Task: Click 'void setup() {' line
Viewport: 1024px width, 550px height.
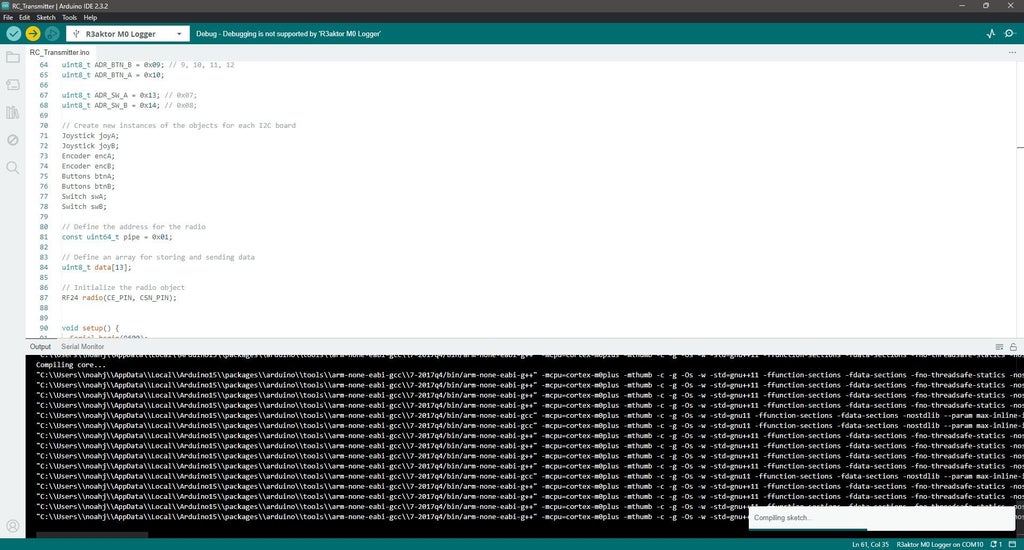Action: click(90, 328)
